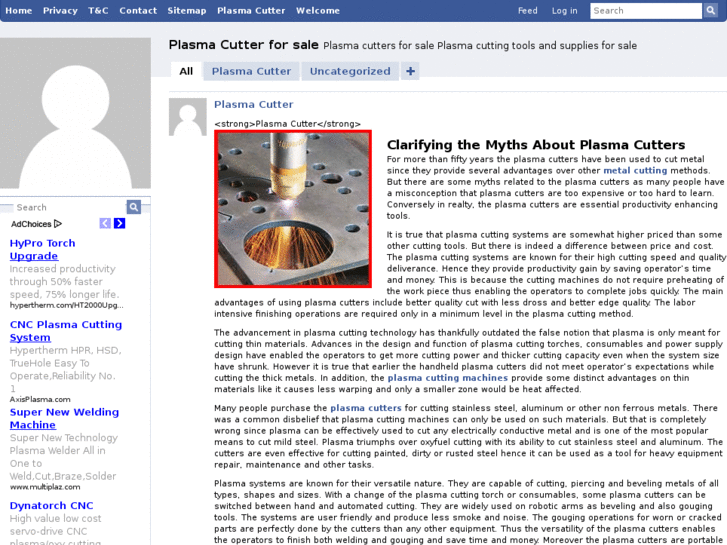Switch to the Plasma Cutter category tab
Screen dimensions: 727x545
tap(251, 71)
